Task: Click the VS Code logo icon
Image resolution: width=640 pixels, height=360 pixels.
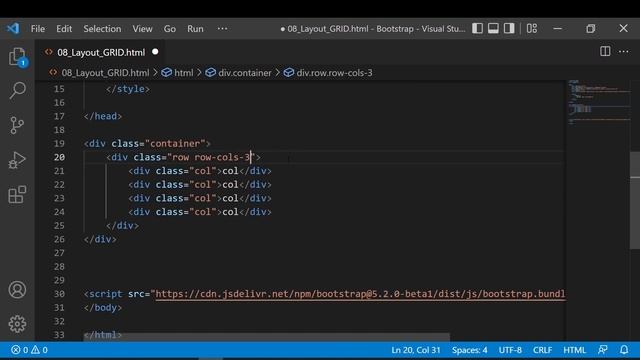Action: (x=13, y=29)
